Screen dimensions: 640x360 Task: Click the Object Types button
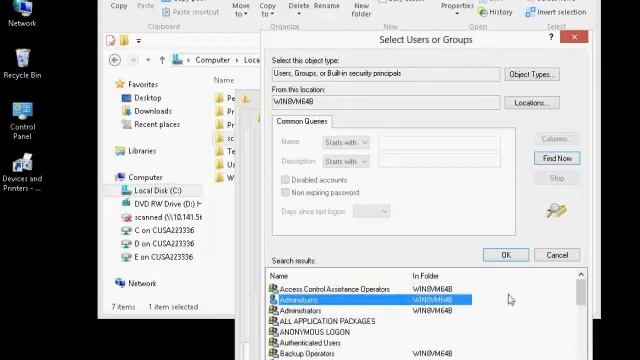pos(532,74)
